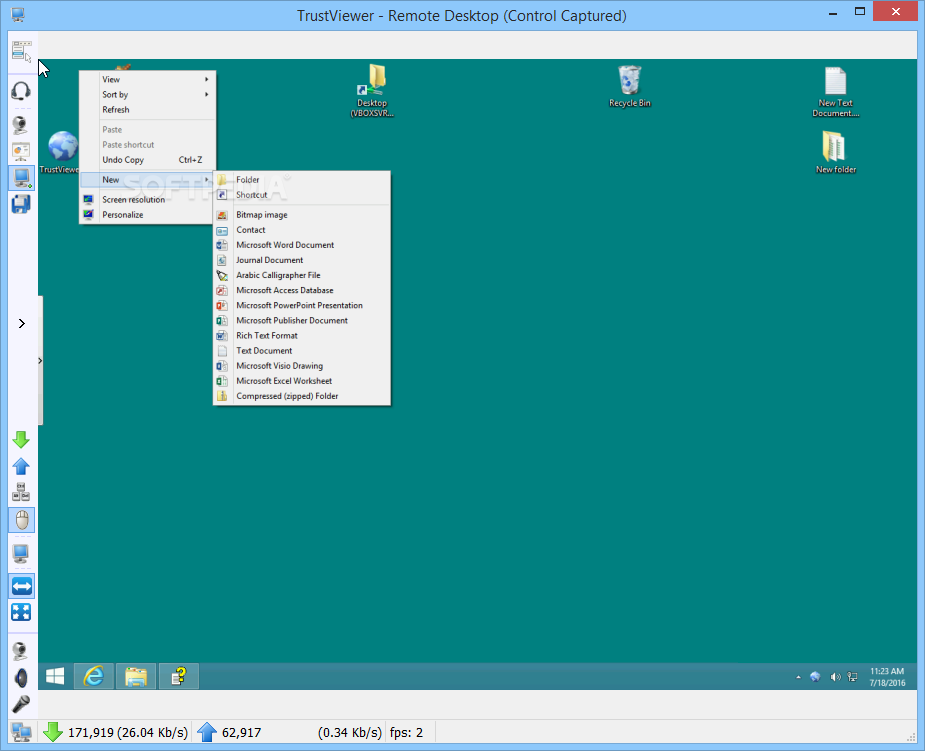Click the networked computers status bar icon
The width and height of the screenshot is (925, 751).
pyautogui.click(x=22, y=732)
